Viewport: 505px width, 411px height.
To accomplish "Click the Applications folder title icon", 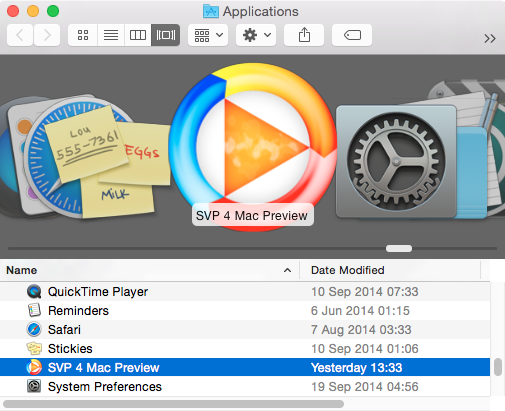I will pyautogui.click(x=211, y=11).
